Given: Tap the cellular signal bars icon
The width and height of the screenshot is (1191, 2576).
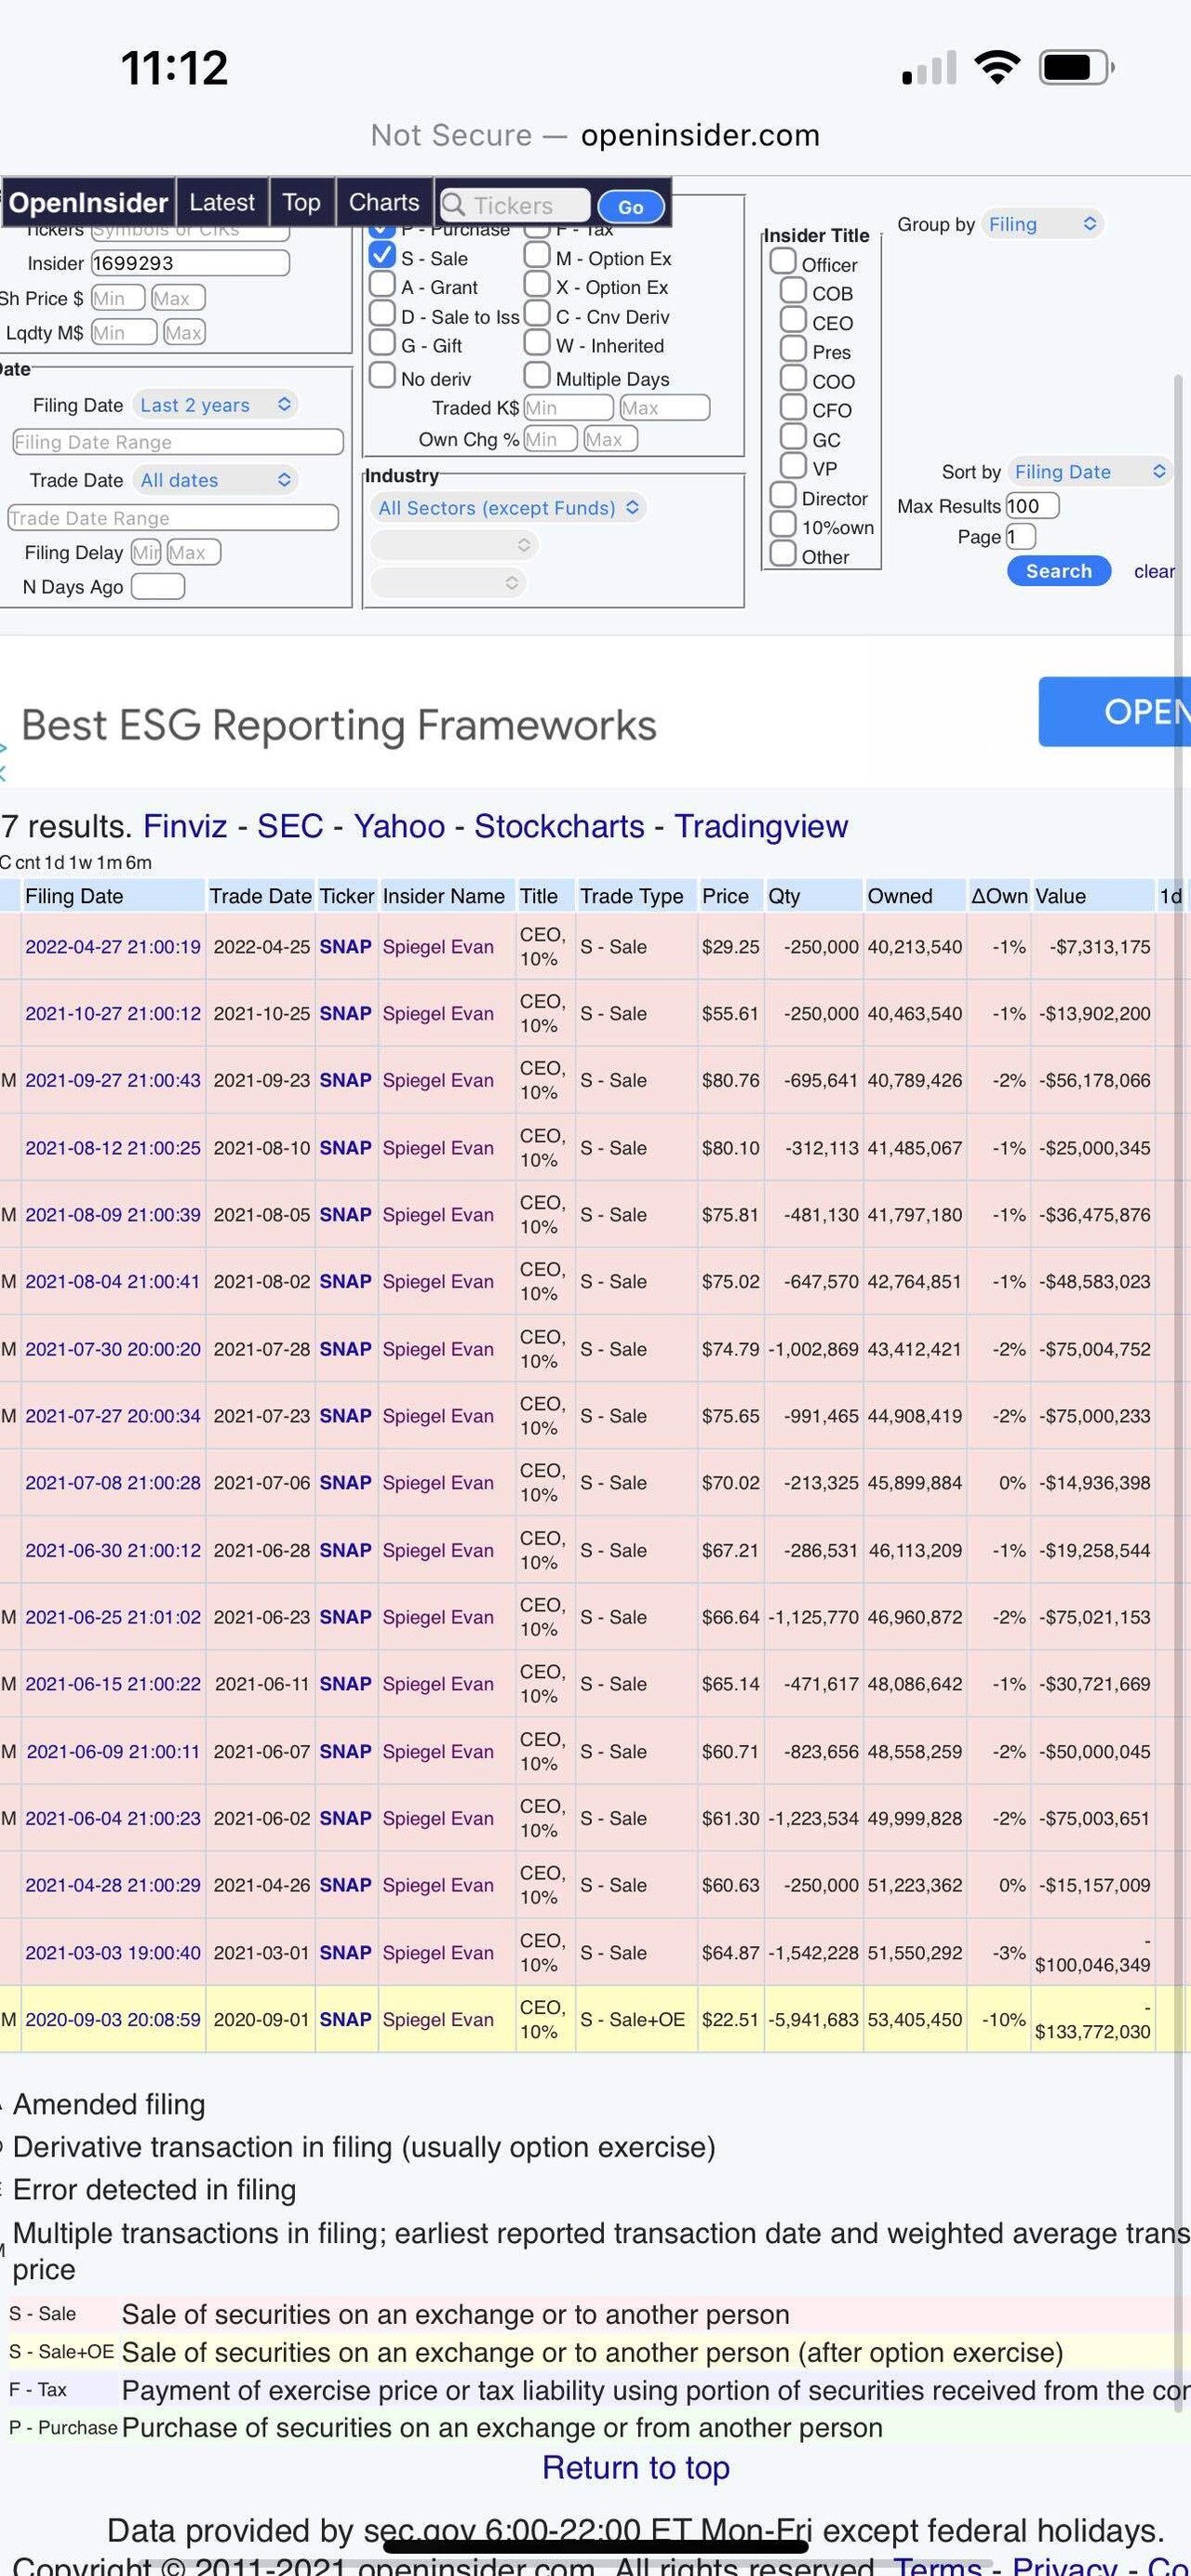Looking at the screenshot, I should coord(928,69).
